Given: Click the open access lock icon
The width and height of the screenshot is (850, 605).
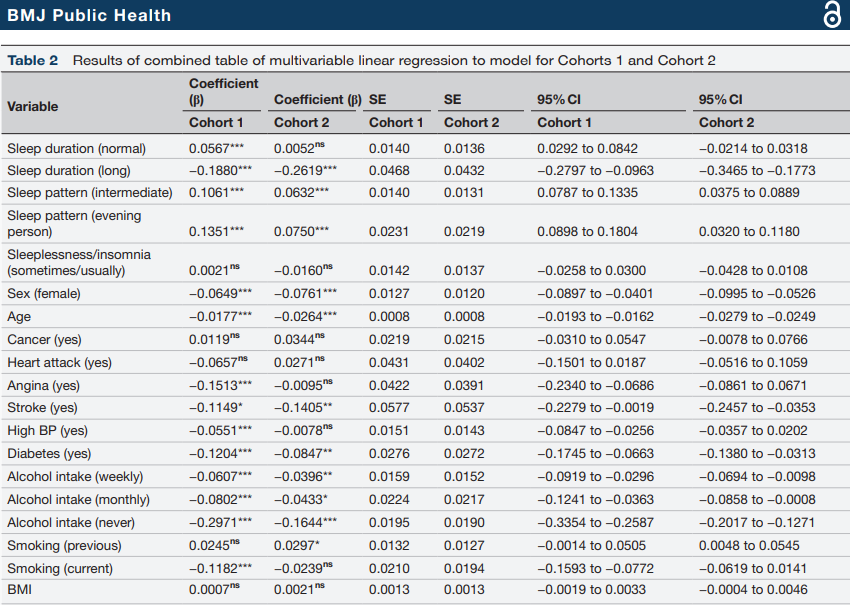Looking at the screenshot, I should click(830, 16).
